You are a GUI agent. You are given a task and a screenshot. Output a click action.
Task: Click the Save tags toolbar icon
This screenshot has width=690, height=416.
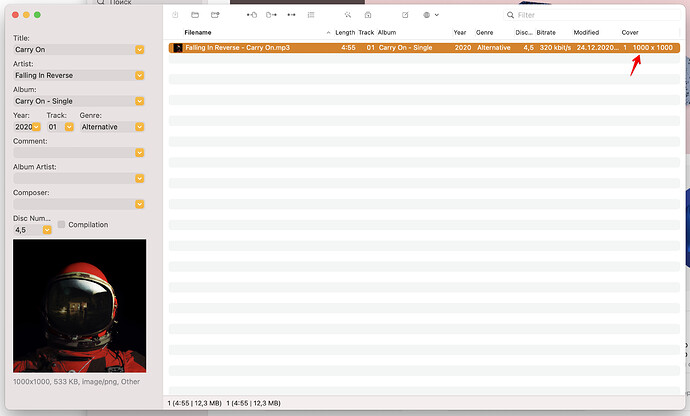pos(175,15)
